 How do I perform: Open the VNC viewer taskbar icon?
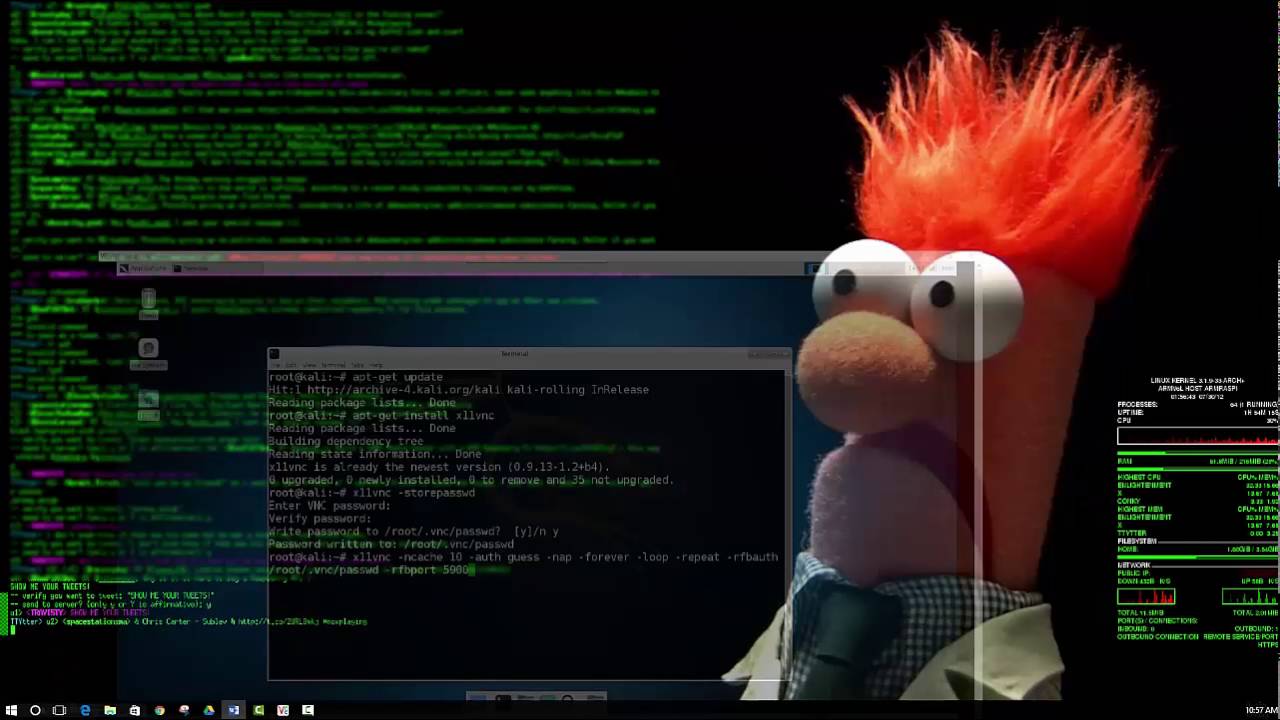[x=283, y=710]
